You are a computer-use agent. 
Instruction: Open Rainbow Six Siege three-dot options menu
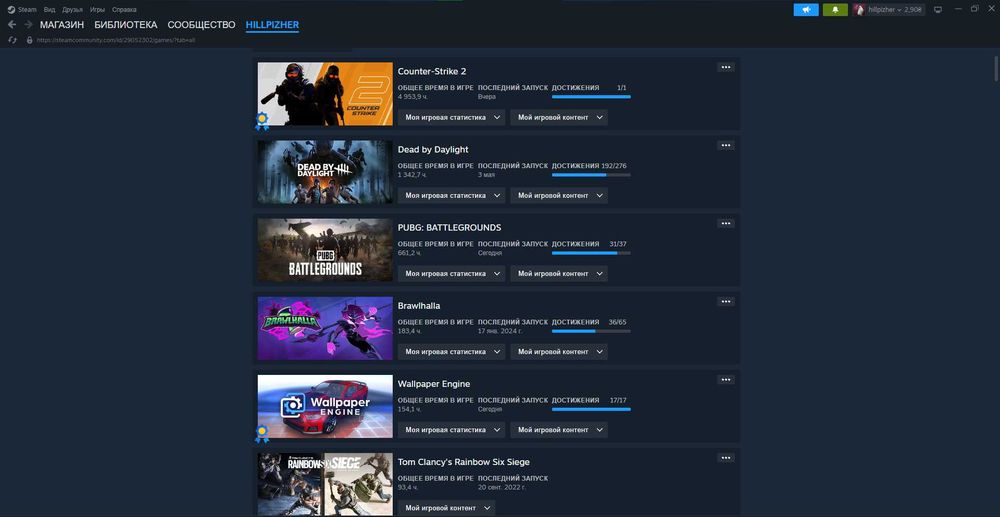pos(726,458)
